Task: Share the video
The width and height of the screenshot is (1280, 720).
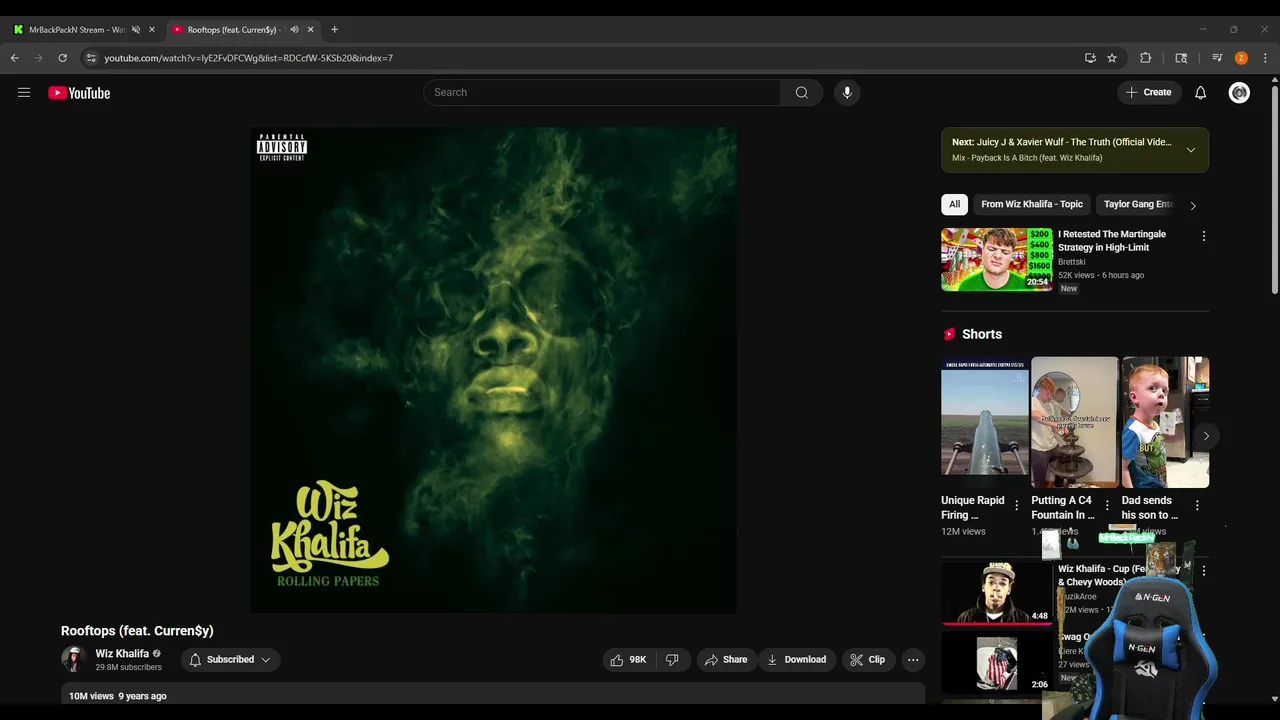Action: click(726, 660)
